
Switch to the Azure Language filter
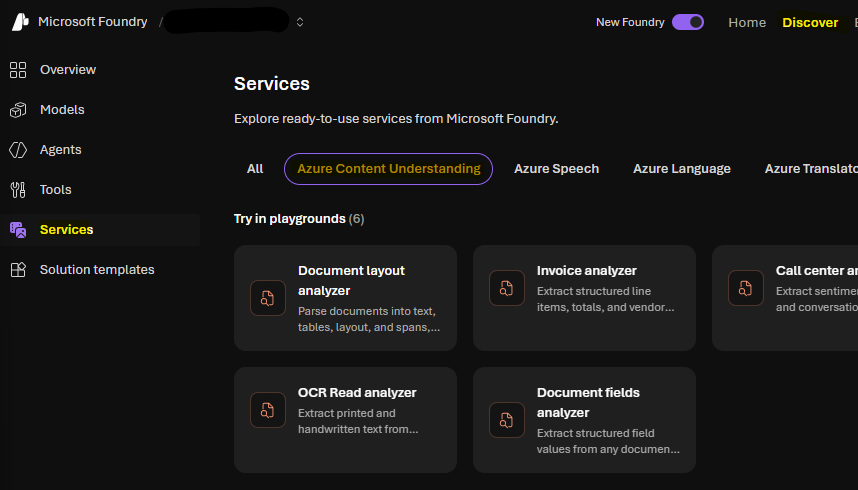tap(682, 169)
